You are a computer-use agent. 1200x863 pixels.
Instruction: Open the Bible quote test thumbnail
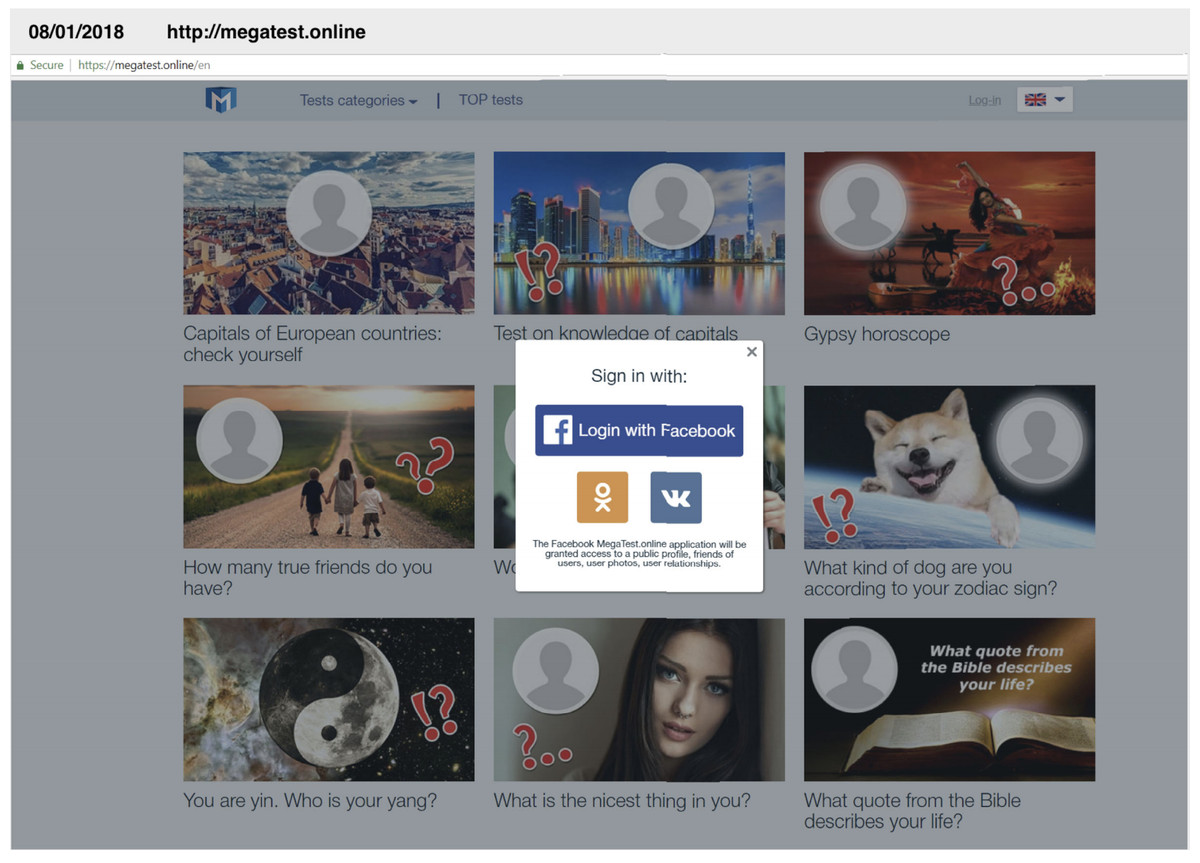tap(949, 698)
